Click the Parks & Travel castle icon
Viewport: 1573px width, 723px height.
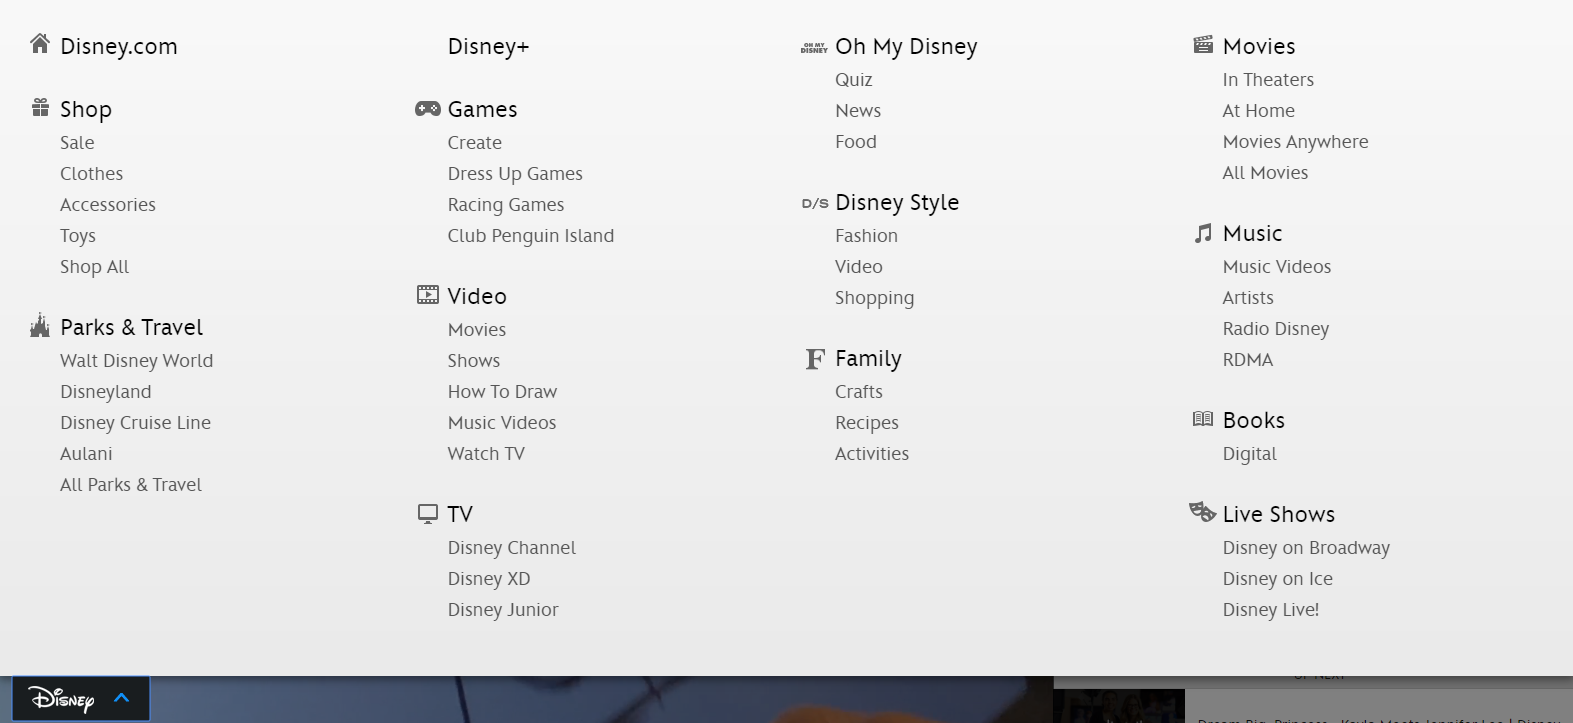click(40, 325)
